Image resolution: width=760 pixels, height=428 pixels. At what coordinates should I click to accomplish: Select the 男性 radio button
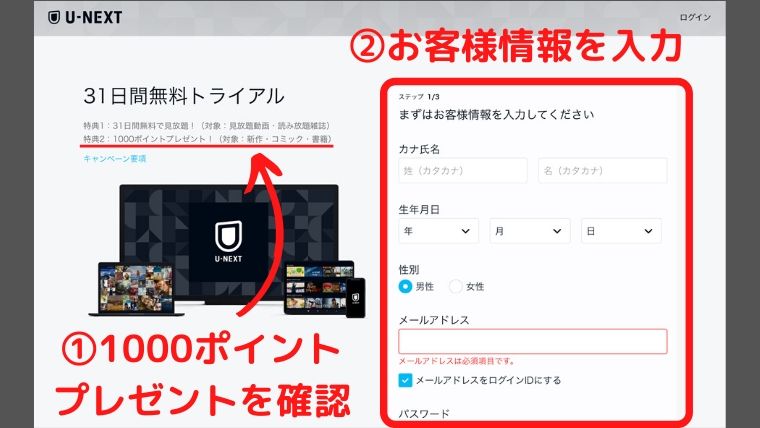point(405,286)
